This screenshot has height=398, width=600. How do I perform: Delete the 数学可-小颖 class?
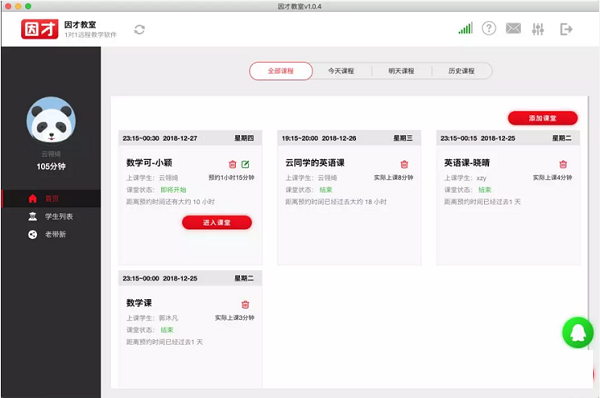(x=232, y=165)
